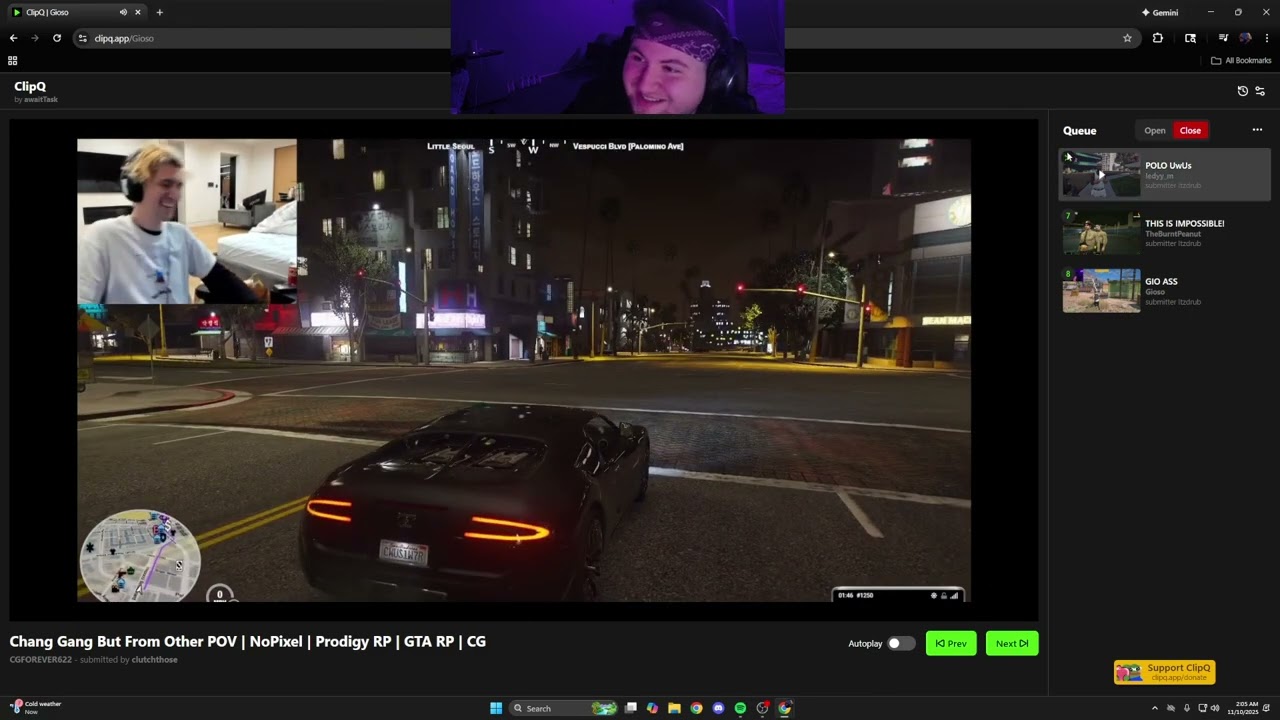
Task: Open notification bell in system tray
Action: 1267,708
